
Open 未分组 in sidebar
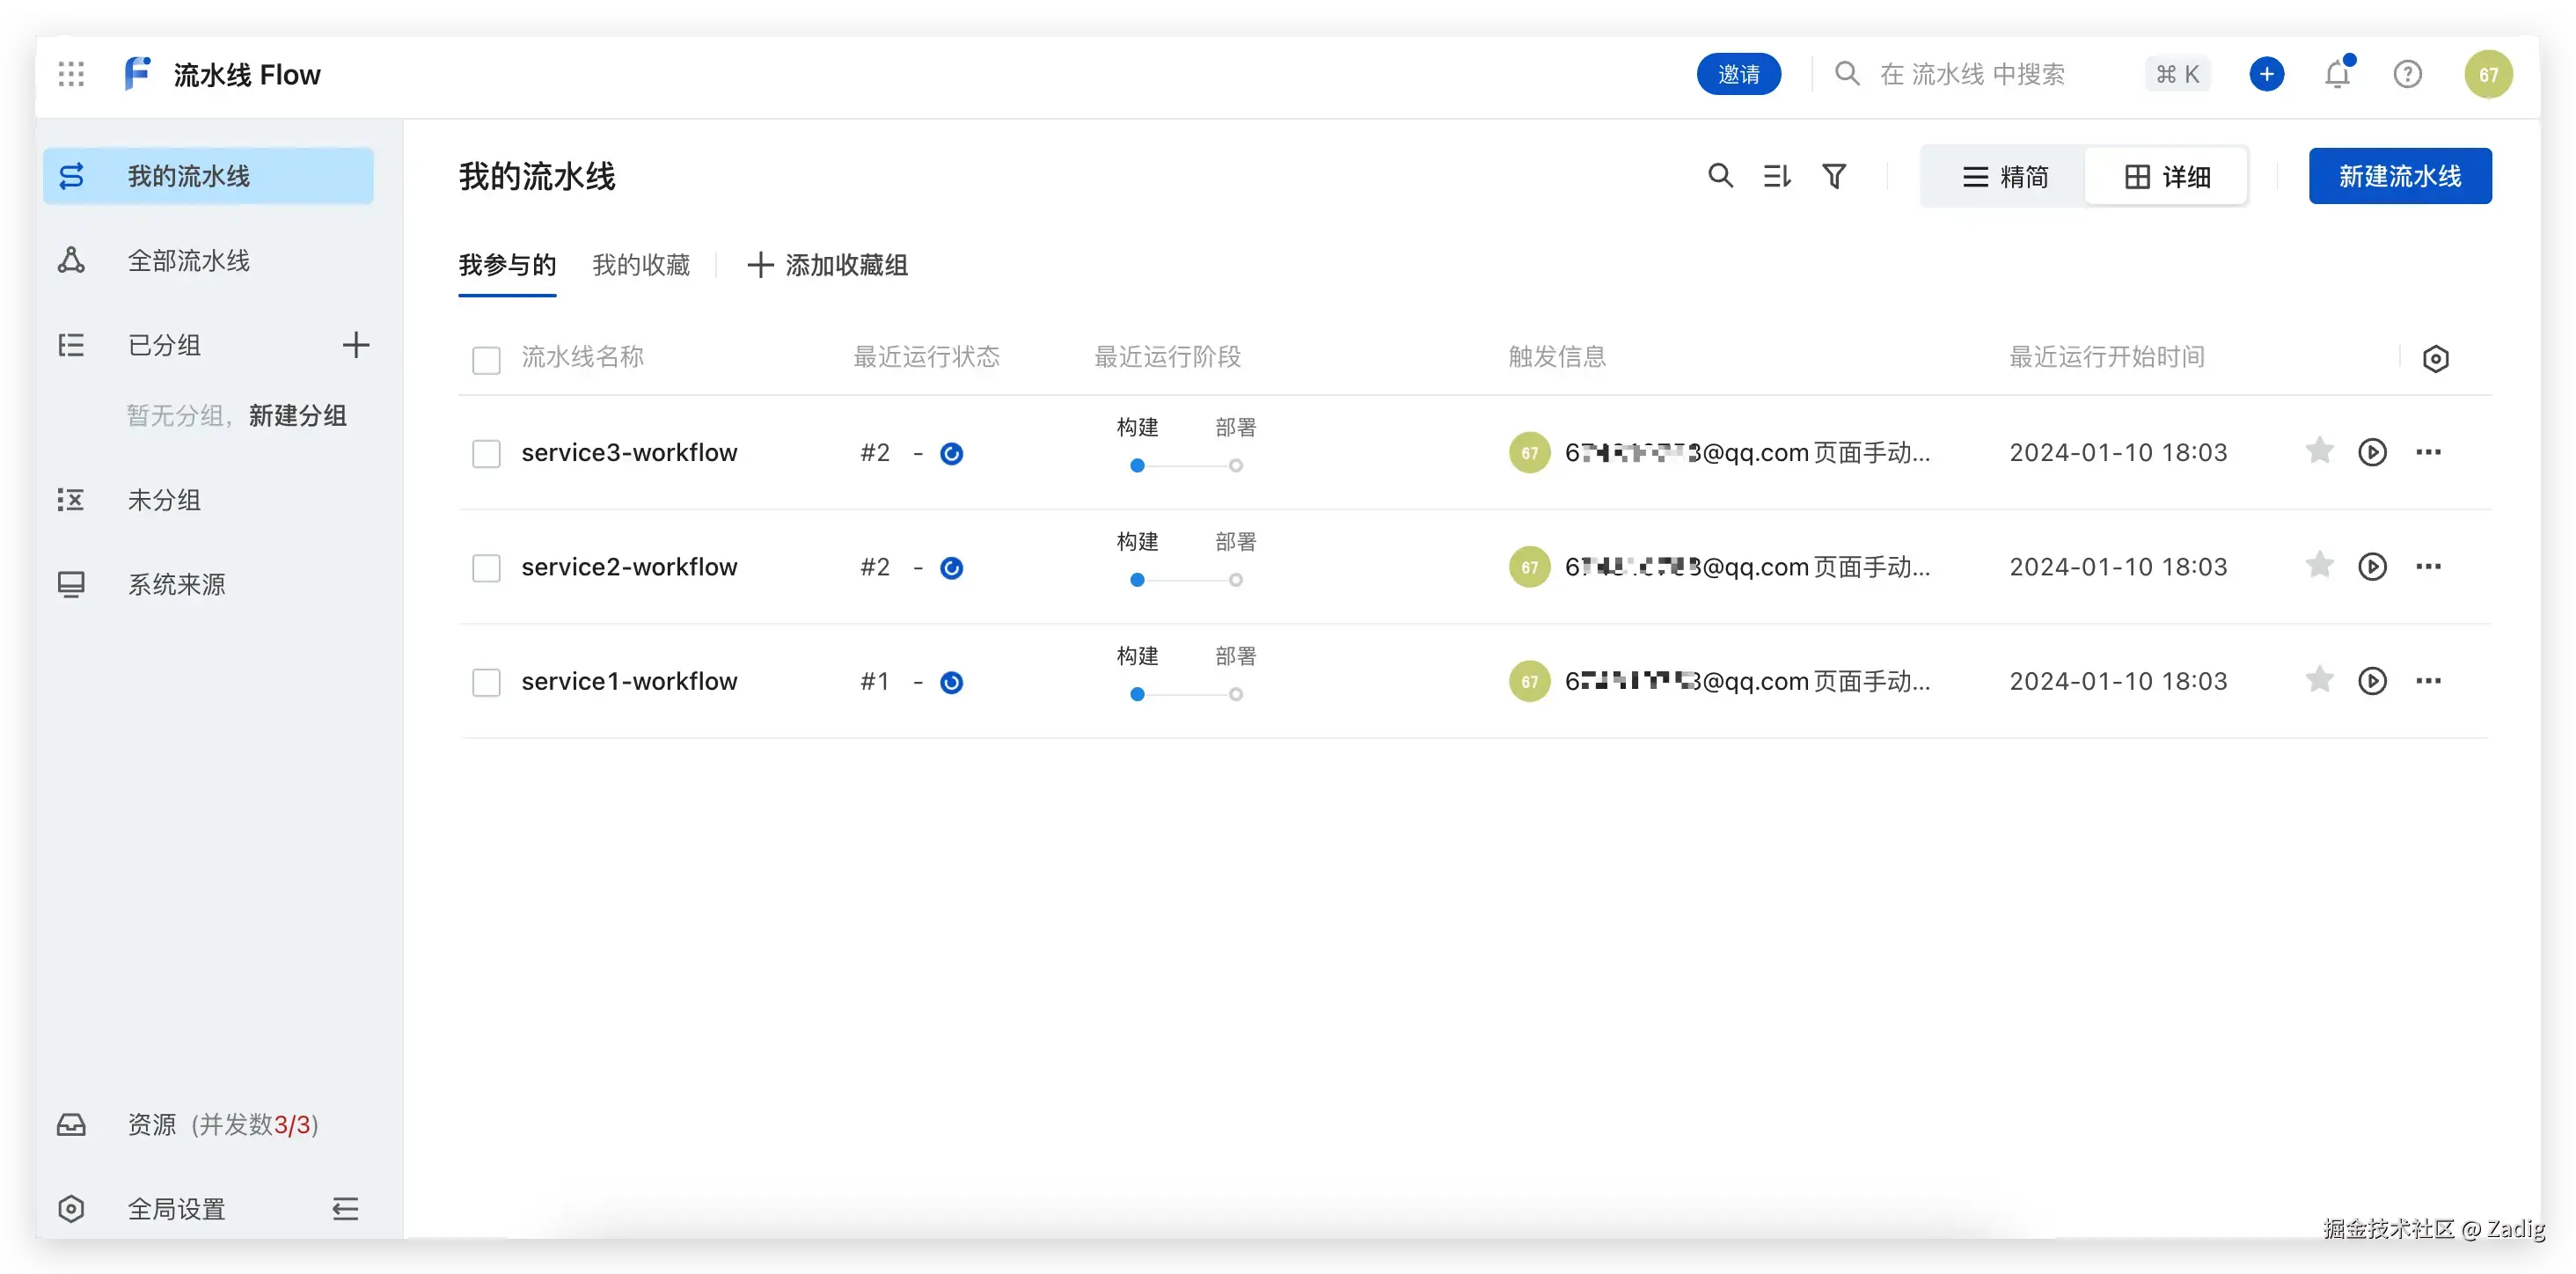(x=208, y=499)
